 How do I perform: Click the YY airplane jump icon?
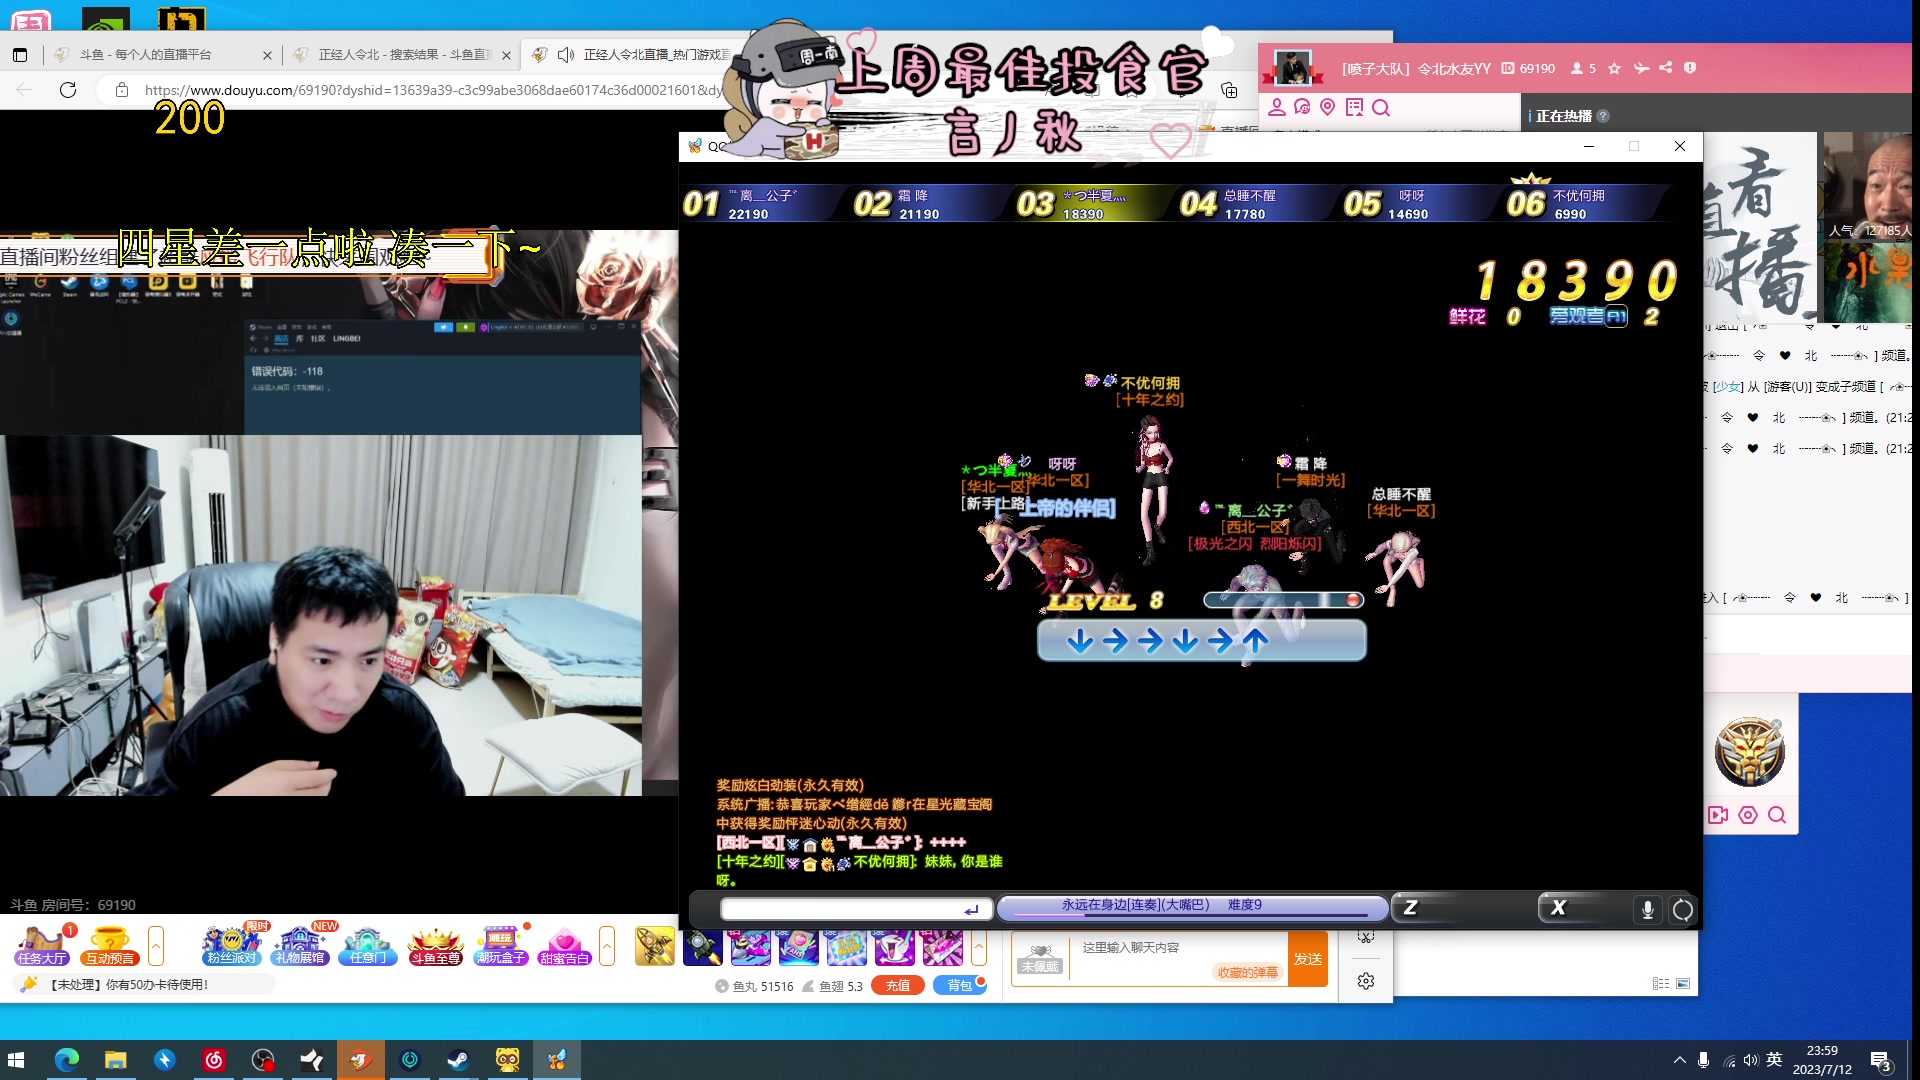point(1641,68)
